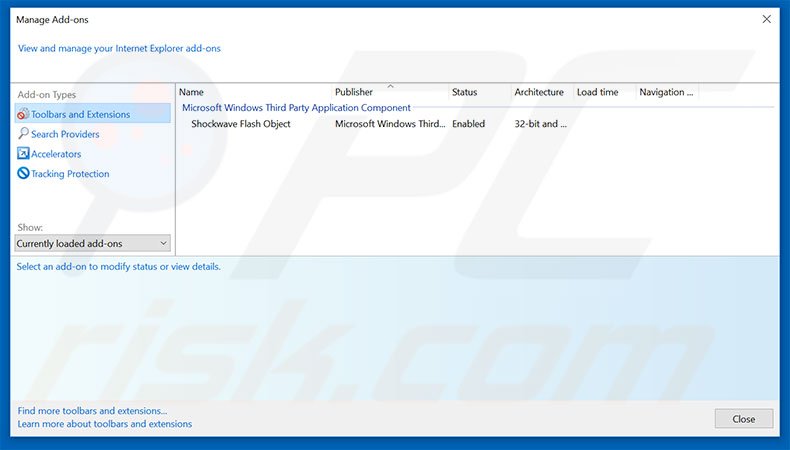Screen dimensions: 790x450
Task: Select Toolbars and Extensions add-on type
Action: [x=93, y=114]
